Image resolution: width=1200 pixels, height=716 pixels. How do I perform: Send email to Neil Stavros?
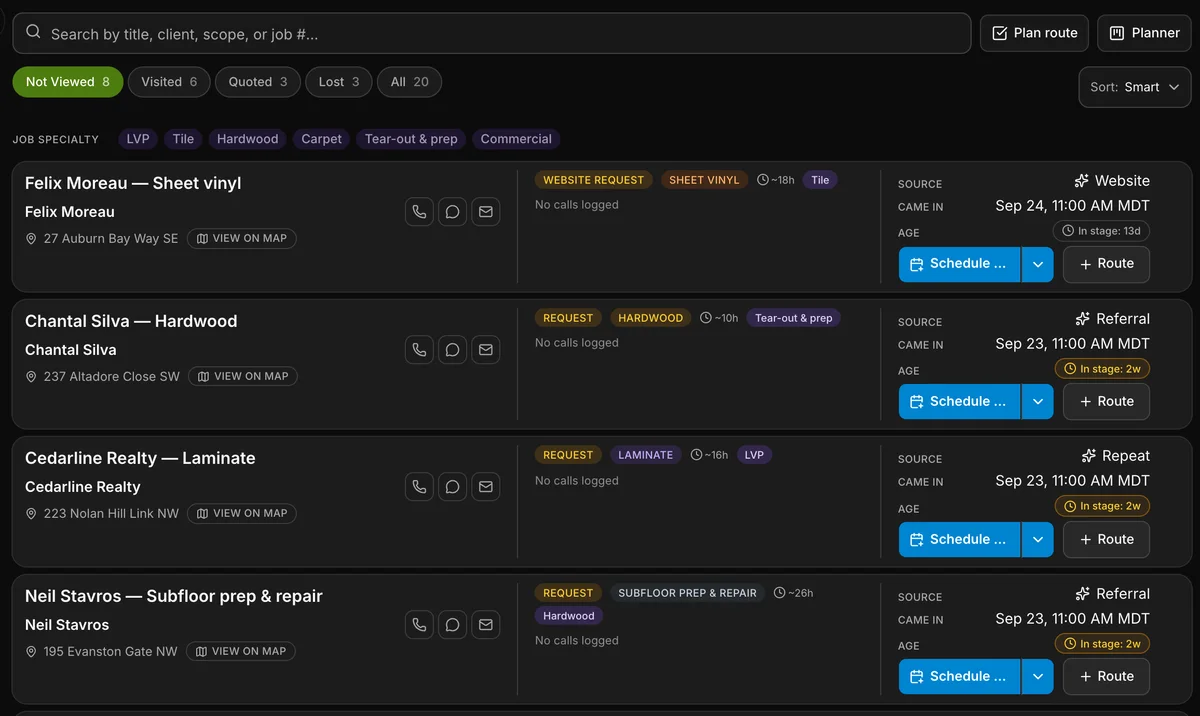[486, 625]
